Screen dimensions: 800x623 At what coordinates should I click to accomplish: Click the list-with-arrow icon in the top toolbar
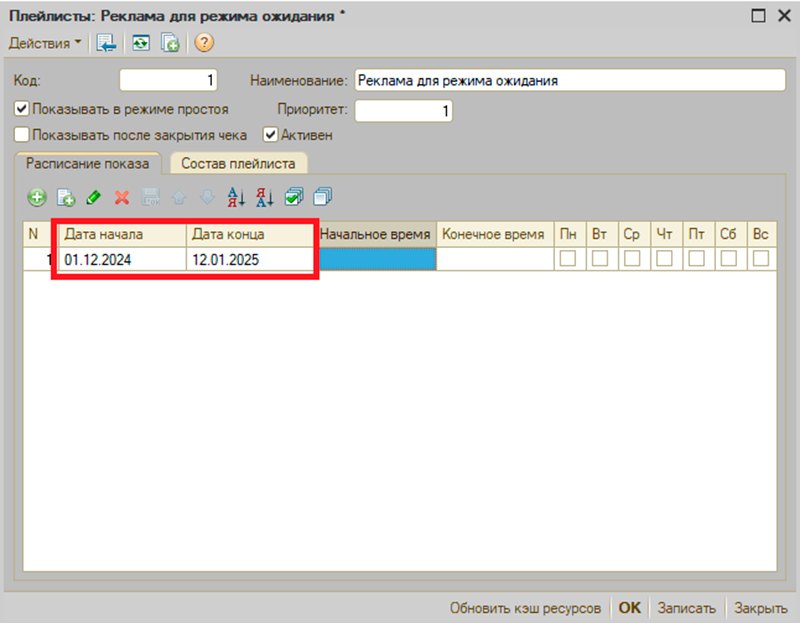tap(106, 43)
